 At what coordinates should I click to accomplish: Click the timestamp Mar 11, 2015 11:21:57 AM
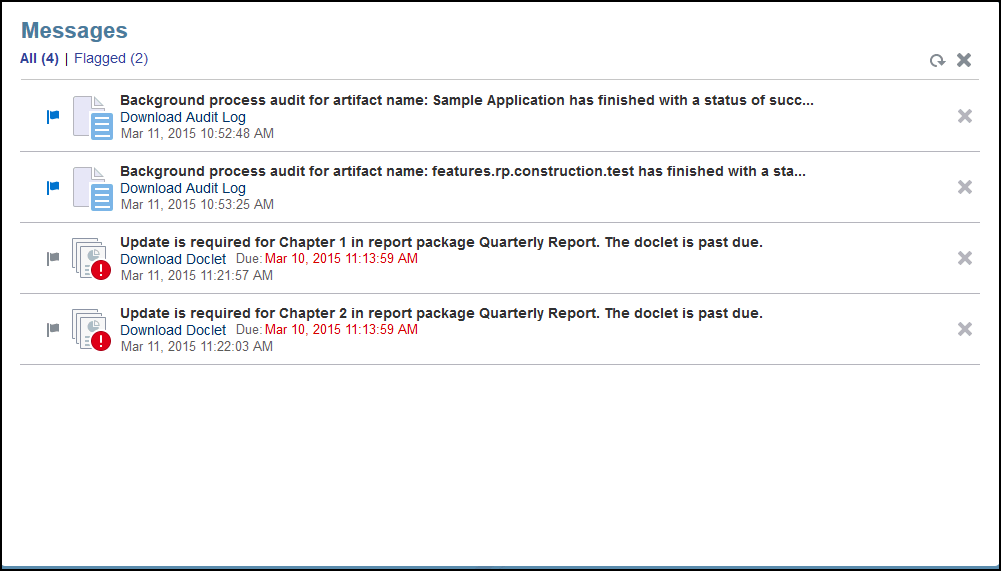[x=197, y=275]
